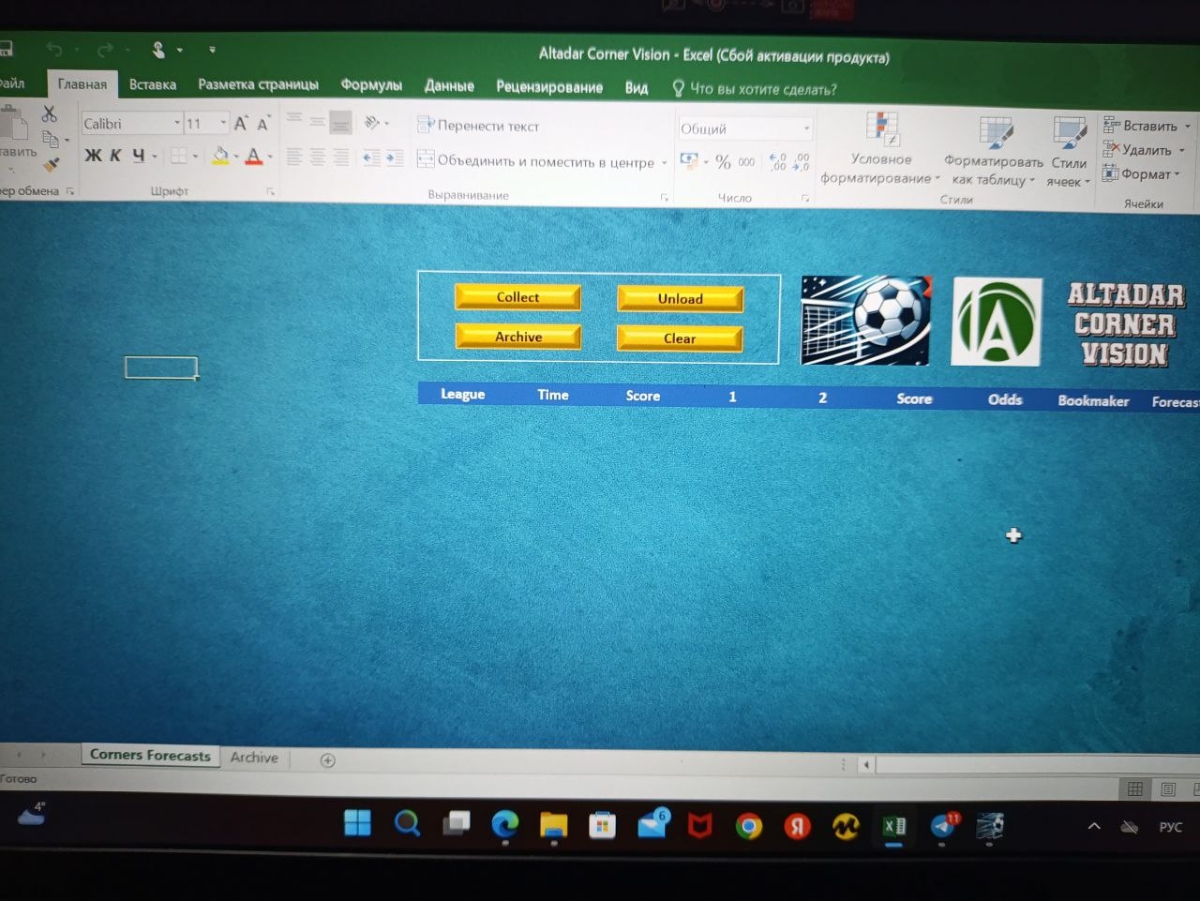Decrease font size with small A
1200x901 pixels.
(263, 125)
